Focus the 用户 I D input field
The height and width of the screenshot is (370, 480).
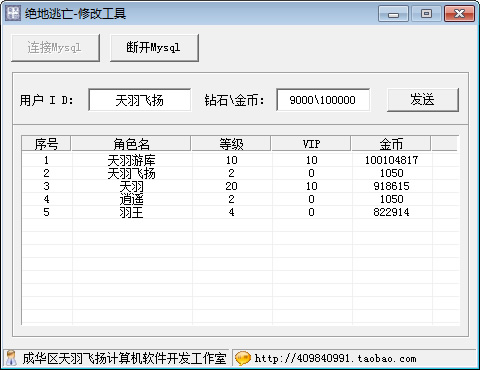point(140,100)
